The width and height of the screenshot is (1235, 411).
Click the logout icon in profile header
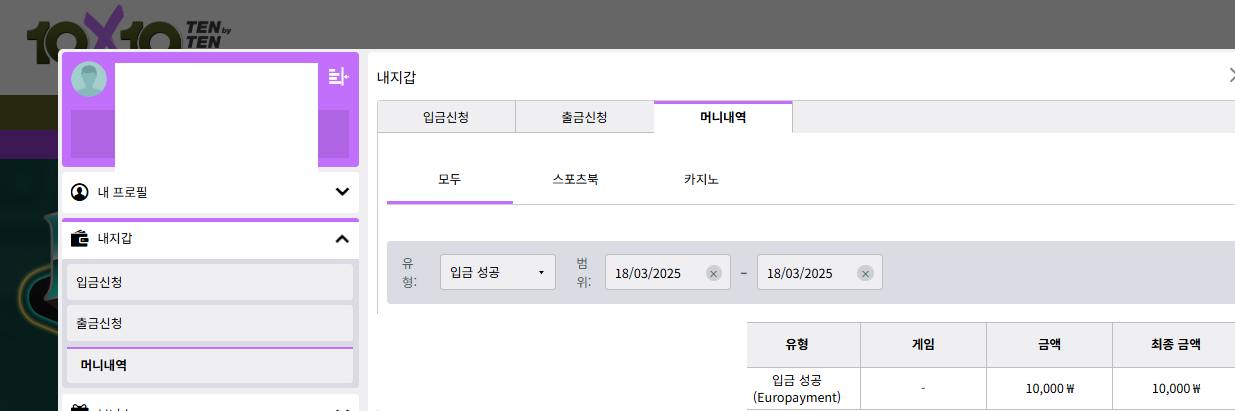coord(338,76)
